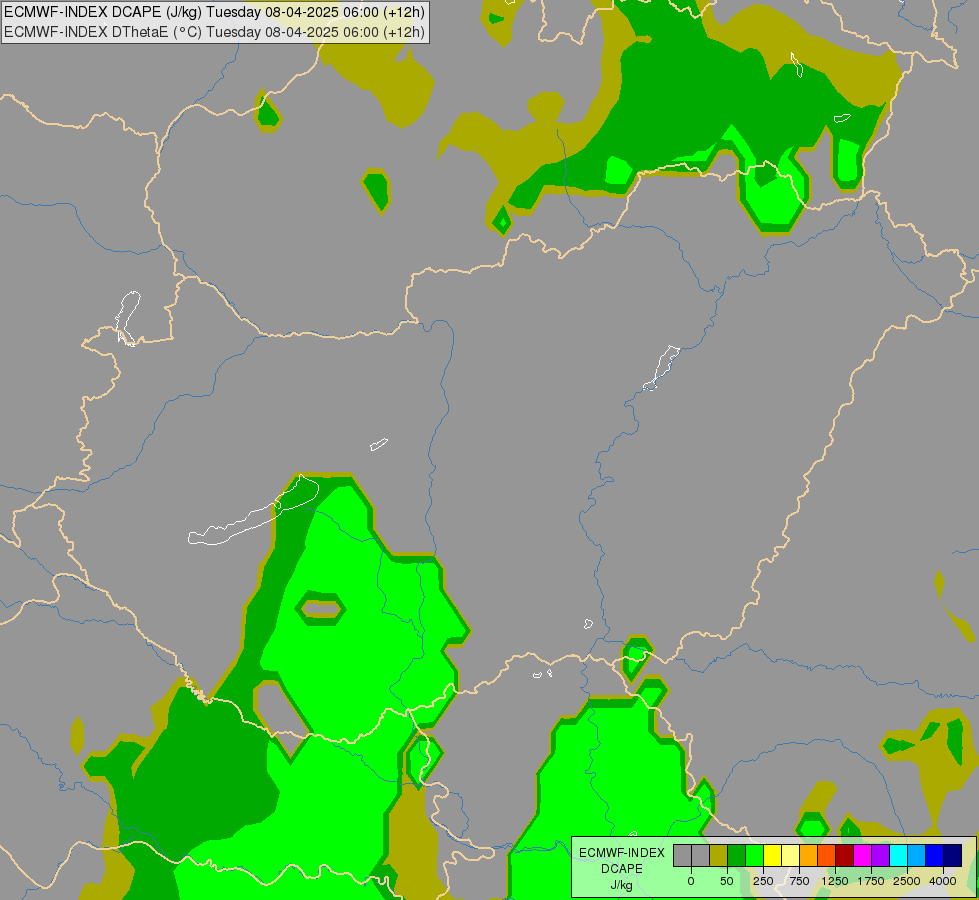
Task: Click the DCAPE title line in header
Action: [x=215, y=12]
